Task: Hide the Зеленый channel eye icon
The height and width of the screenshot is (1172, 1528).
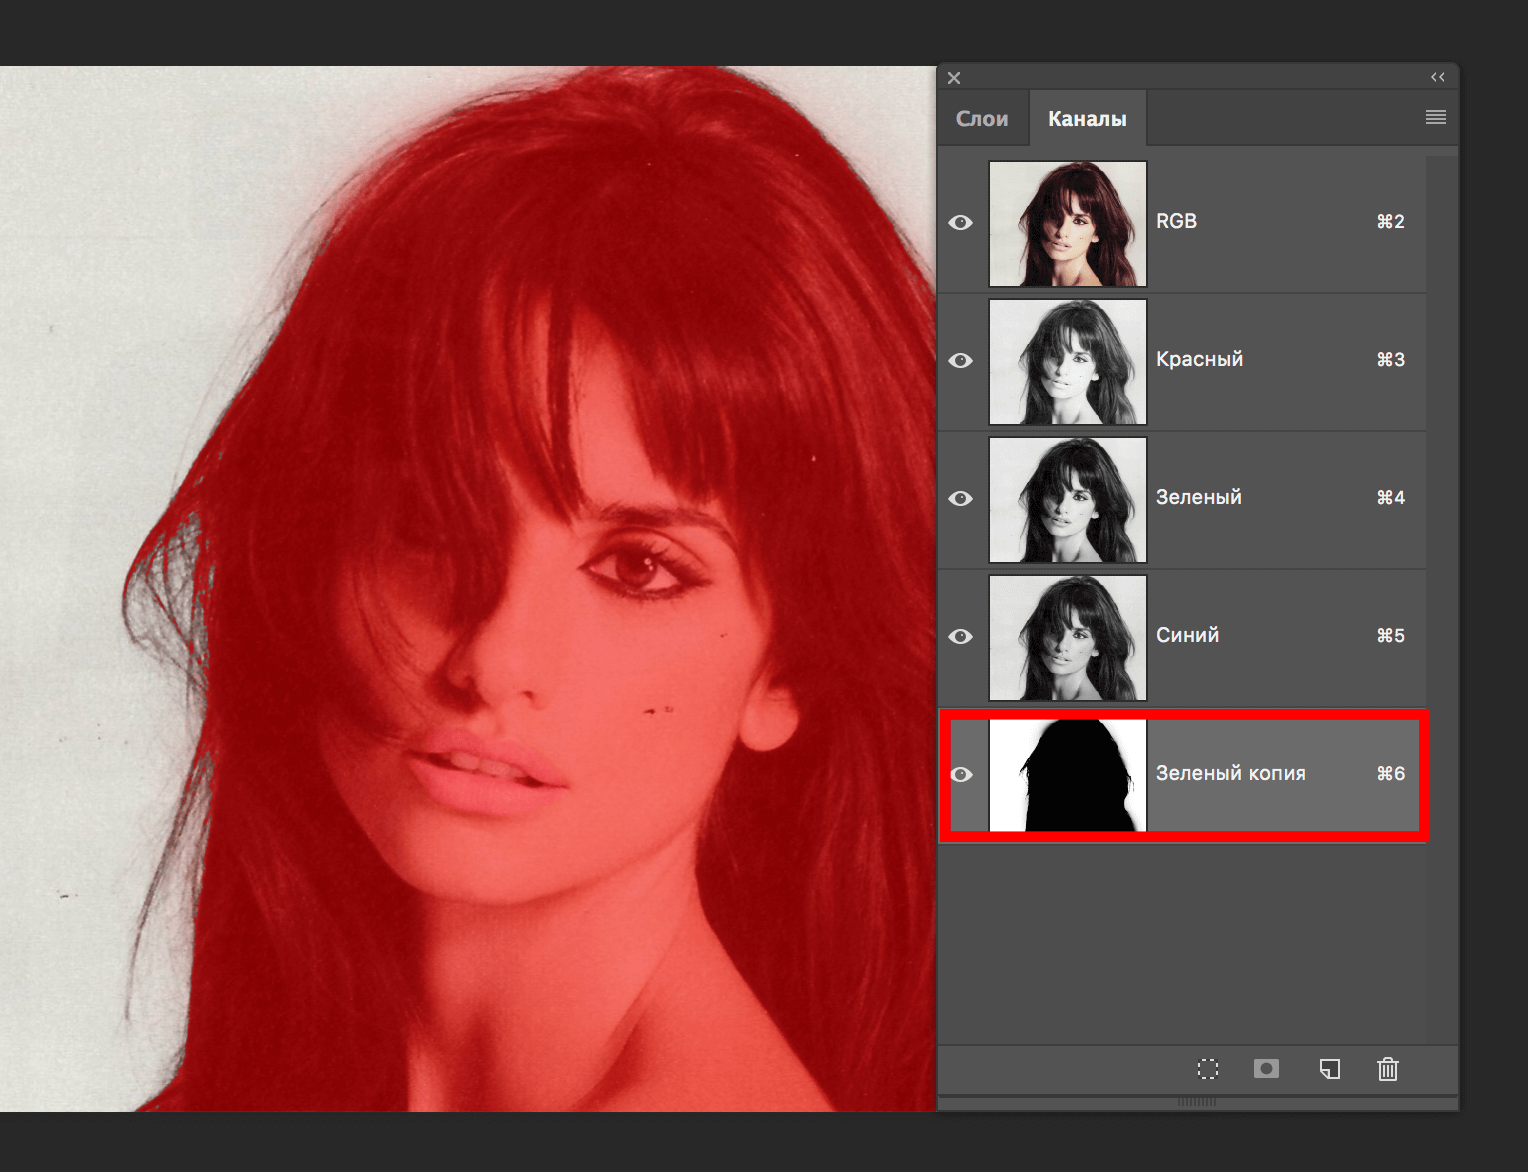Action: click(960, 498)
